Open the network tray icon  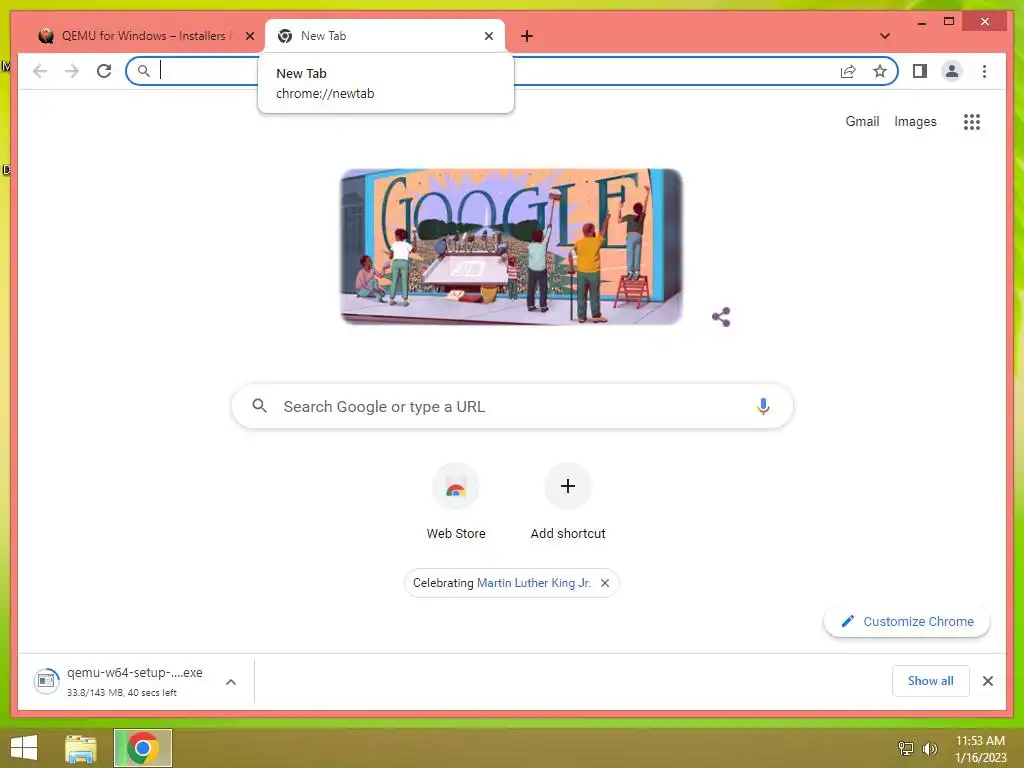(x=906, y=748)
